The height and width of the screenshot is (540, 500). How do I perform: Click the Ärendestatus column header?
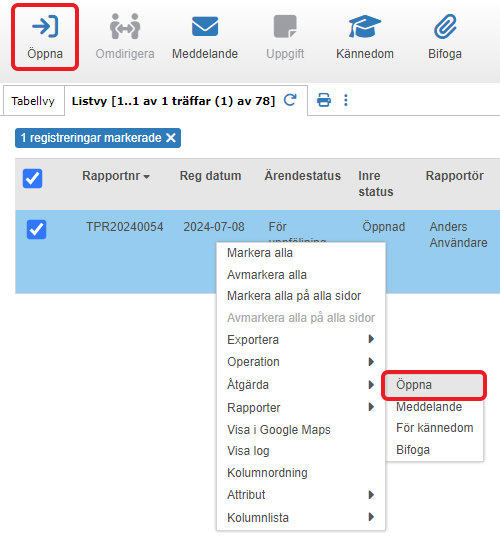[303, 176]
